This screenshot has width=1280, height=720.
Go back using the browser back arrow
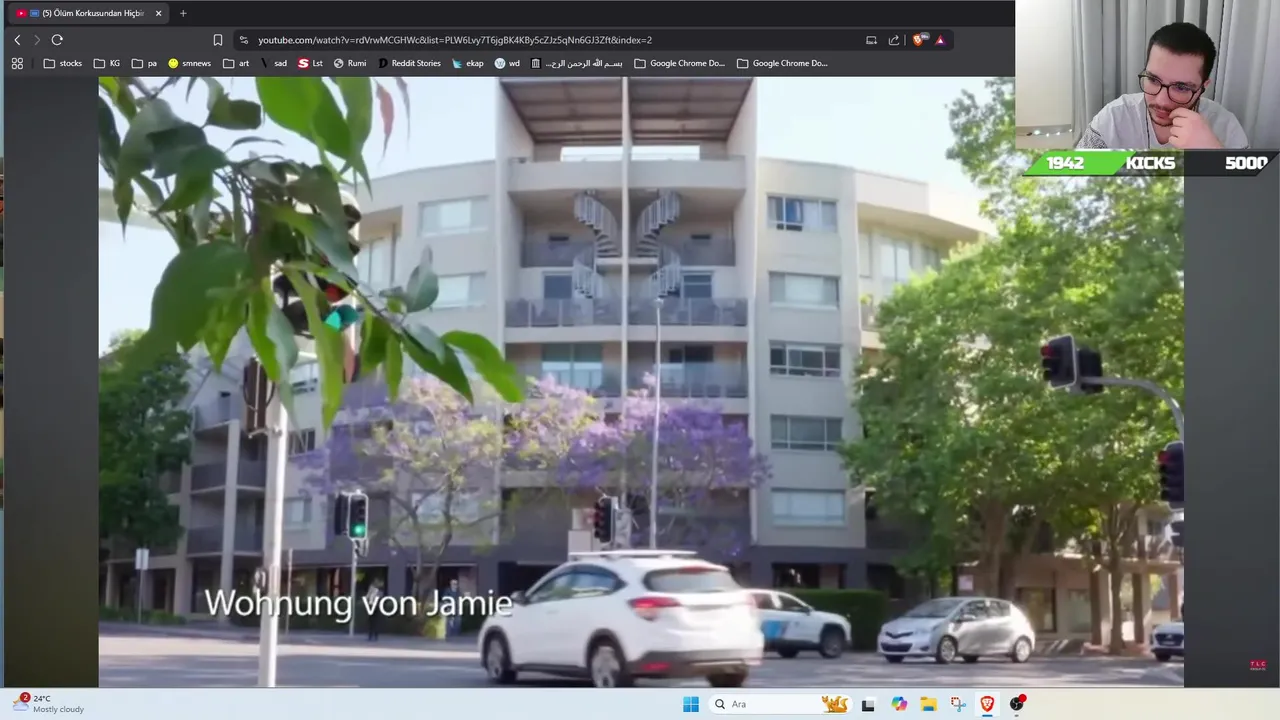click(x=17, y=40)
